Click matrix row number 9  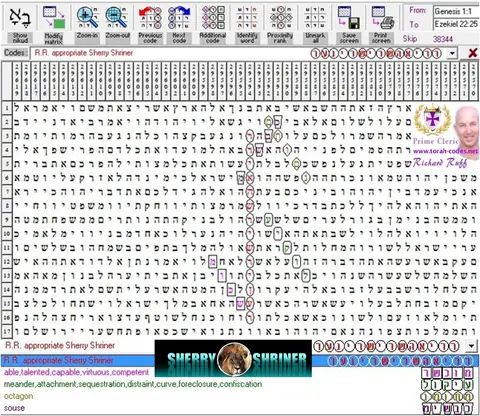(7, 220)
